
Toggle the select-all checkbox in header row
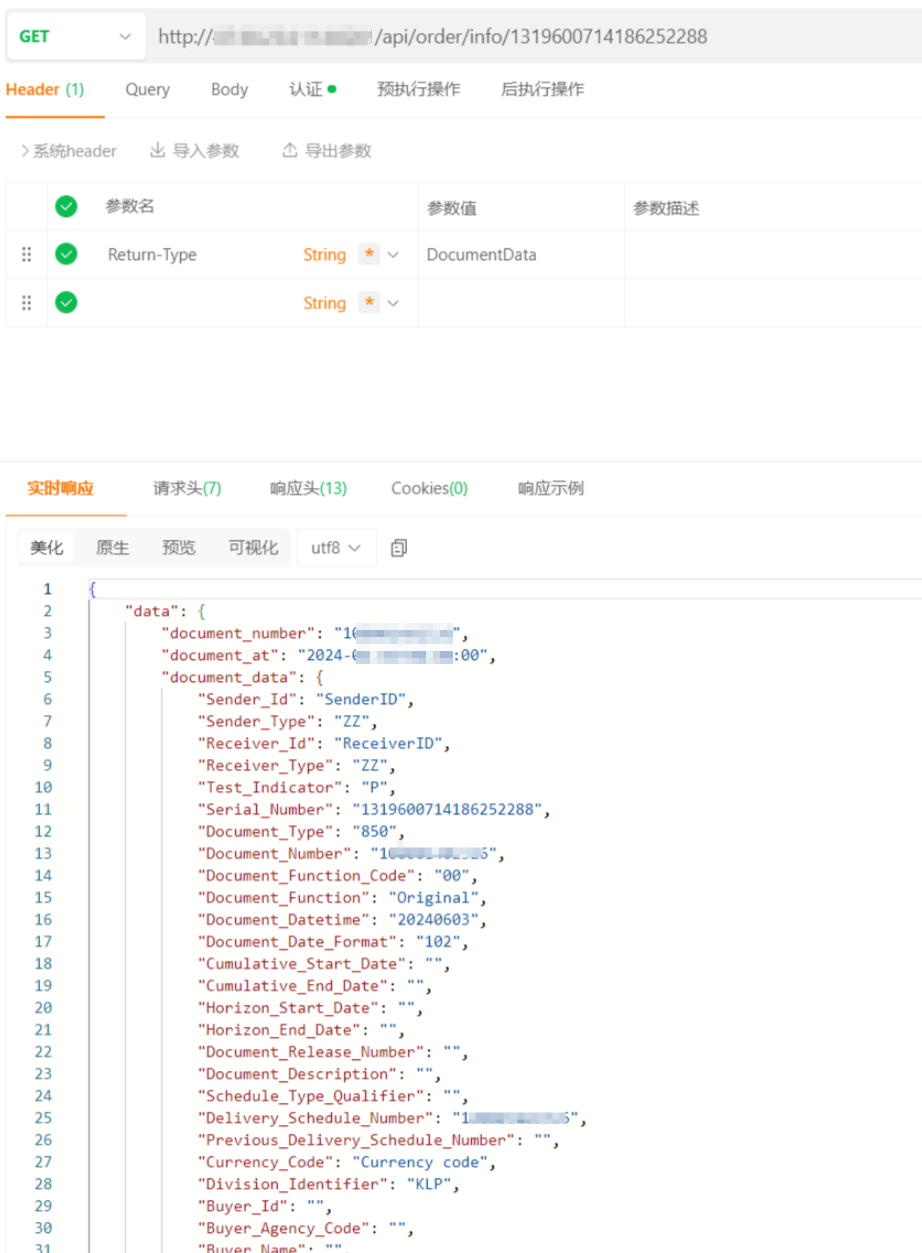click(x=66, y=207)
